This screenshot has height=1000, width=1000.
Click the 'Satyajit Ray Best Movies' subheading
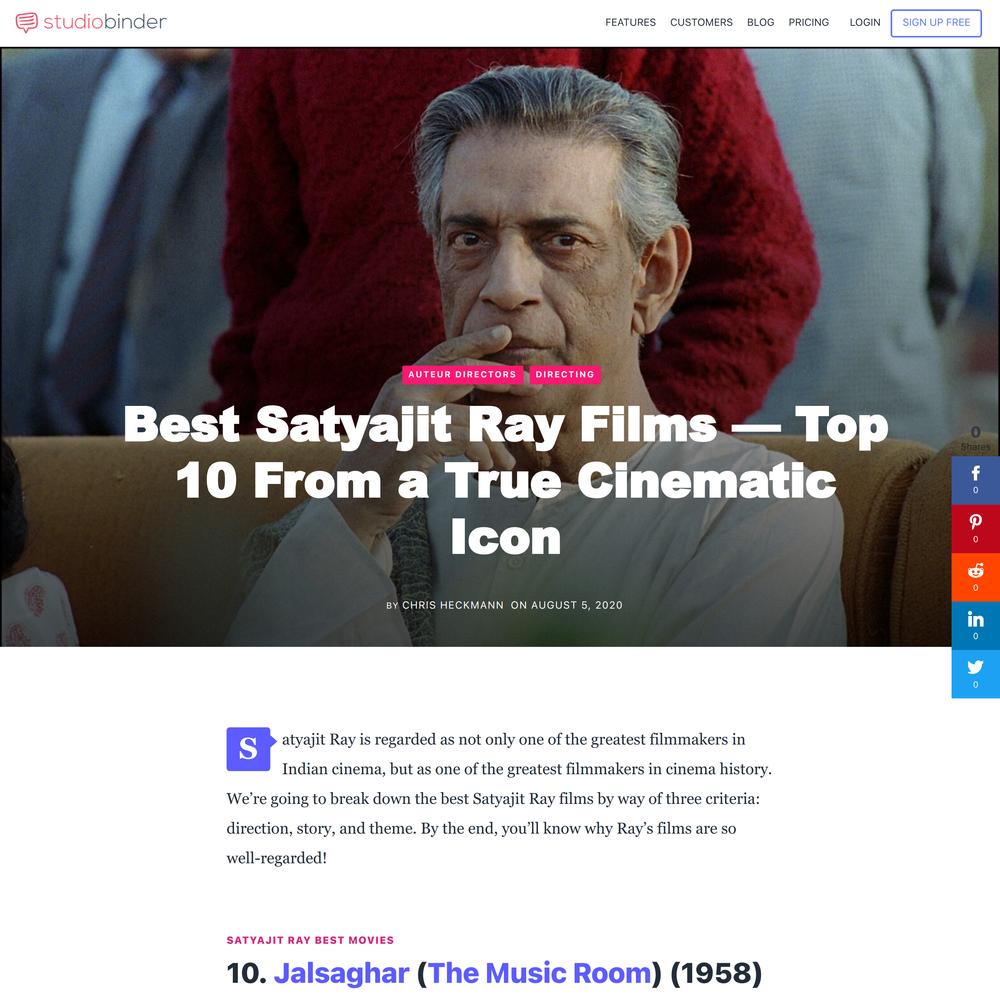(x=310, y=940)
